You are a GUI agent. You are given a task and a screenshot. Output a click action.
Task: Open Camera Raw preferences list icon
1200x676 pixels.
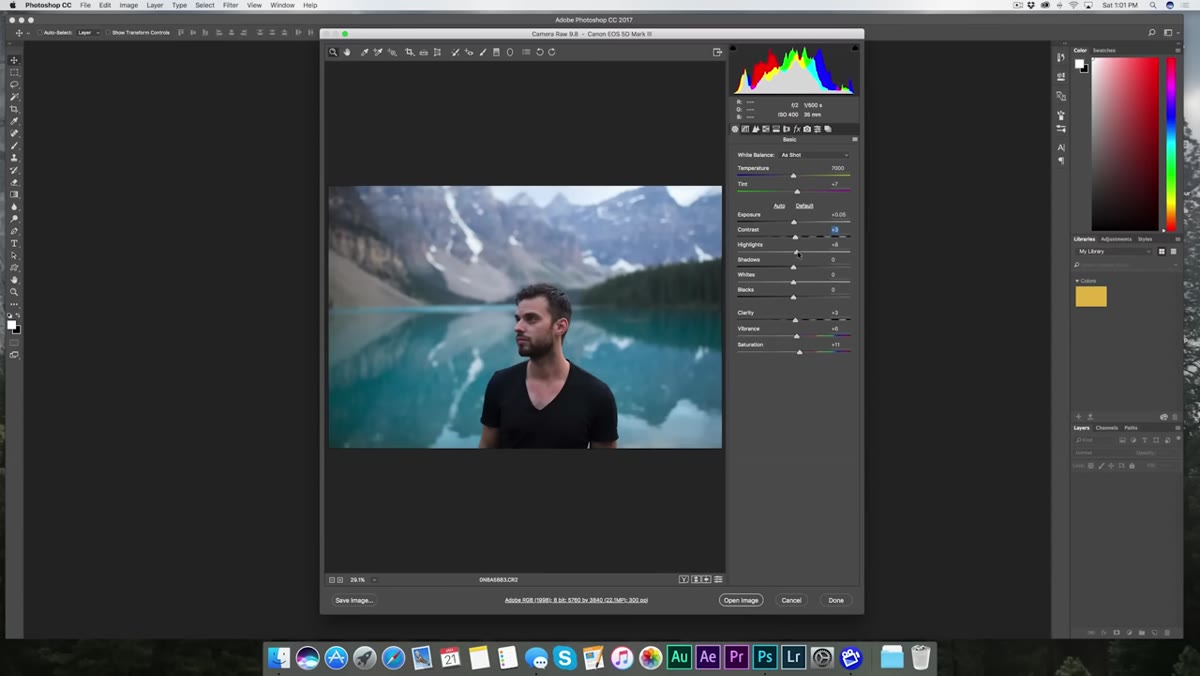click(526, 52)
